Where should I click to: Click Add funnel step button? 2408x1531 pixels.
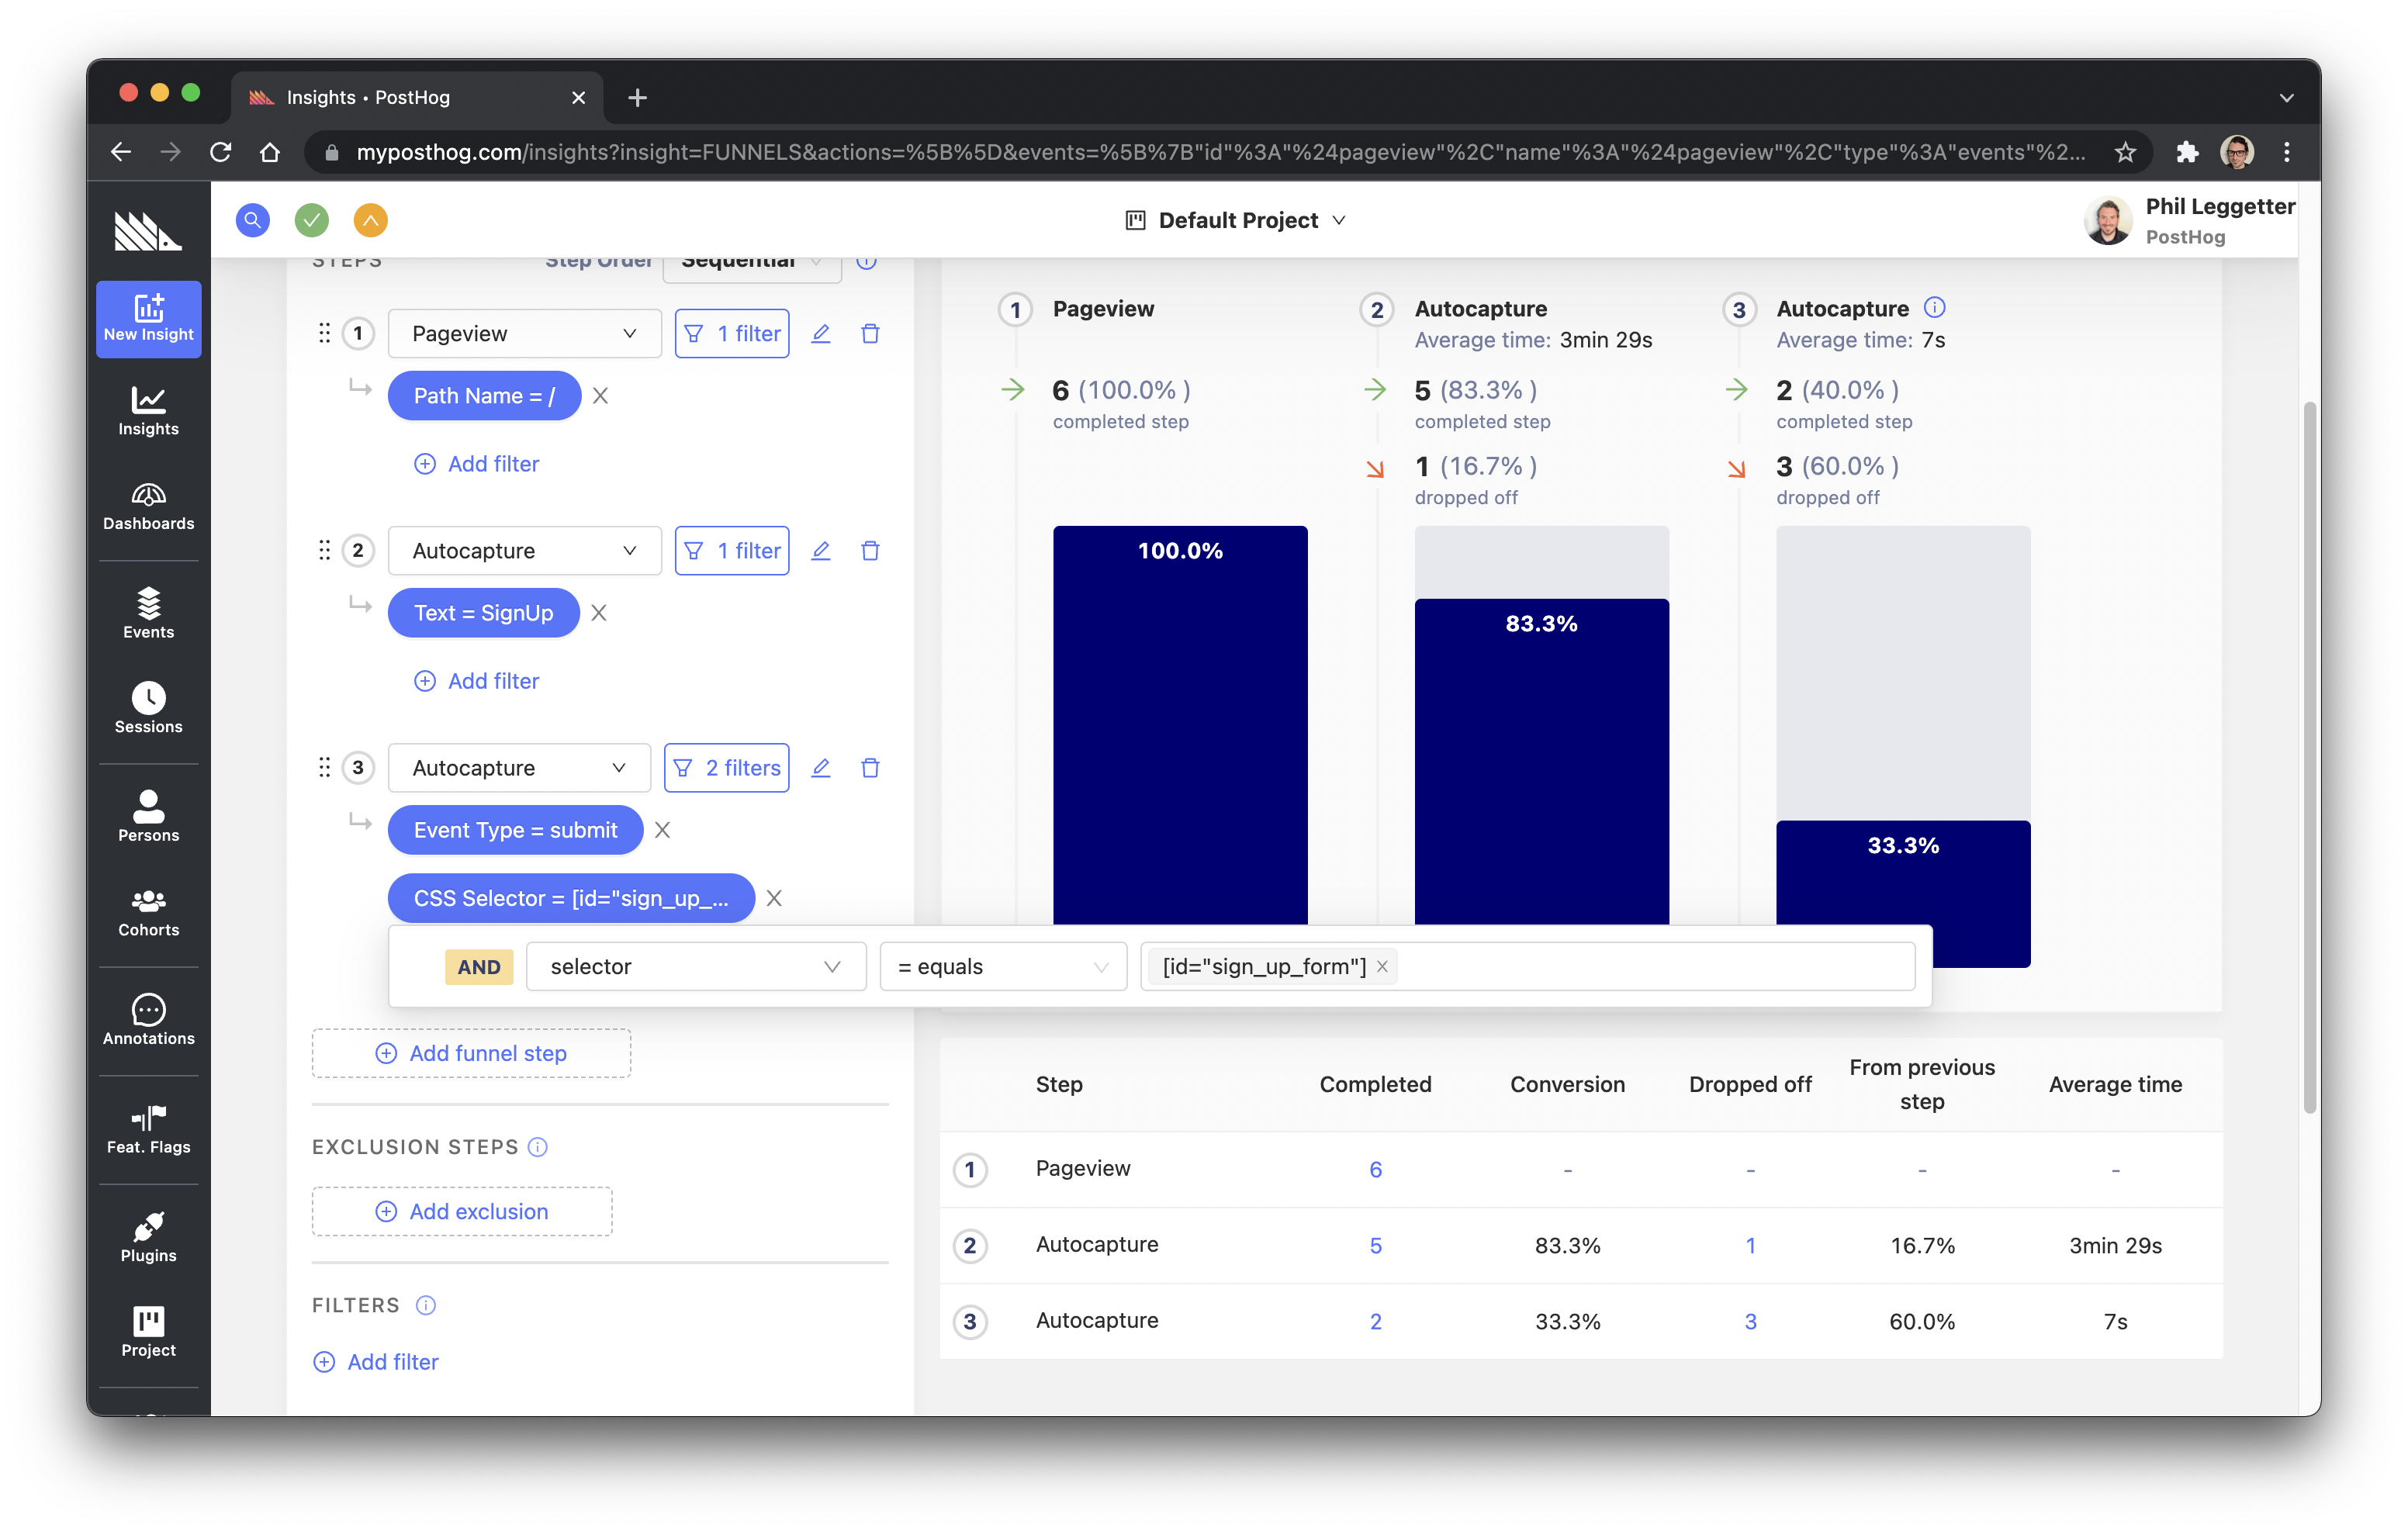(x=471, y=1053)
